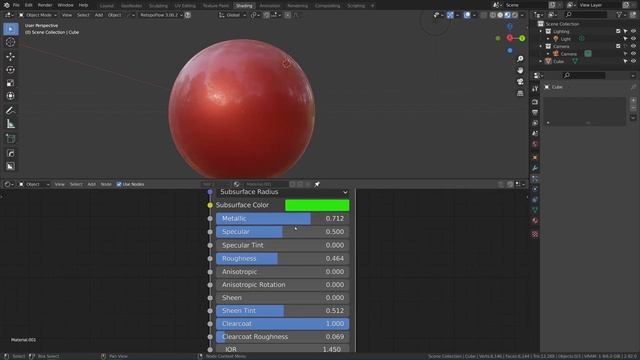
Task: Click the properties editor search field
Action: 584,76
